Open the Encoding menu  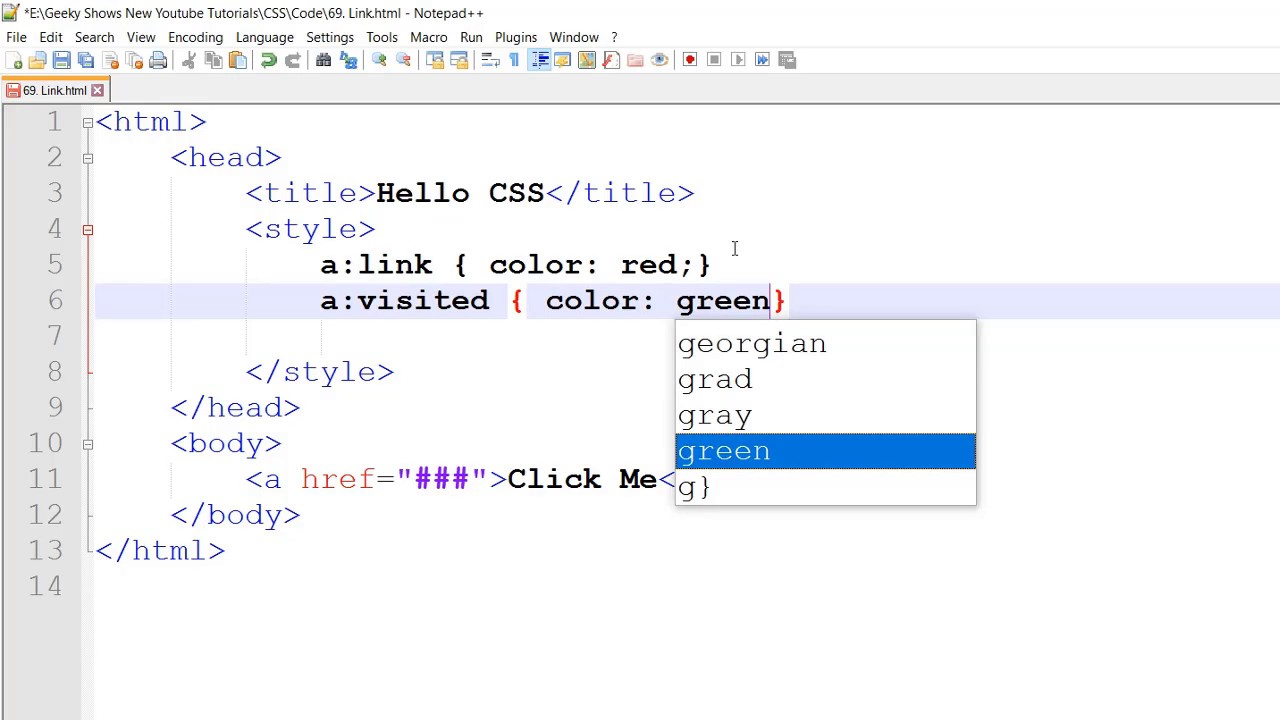(x=195, y=37)
